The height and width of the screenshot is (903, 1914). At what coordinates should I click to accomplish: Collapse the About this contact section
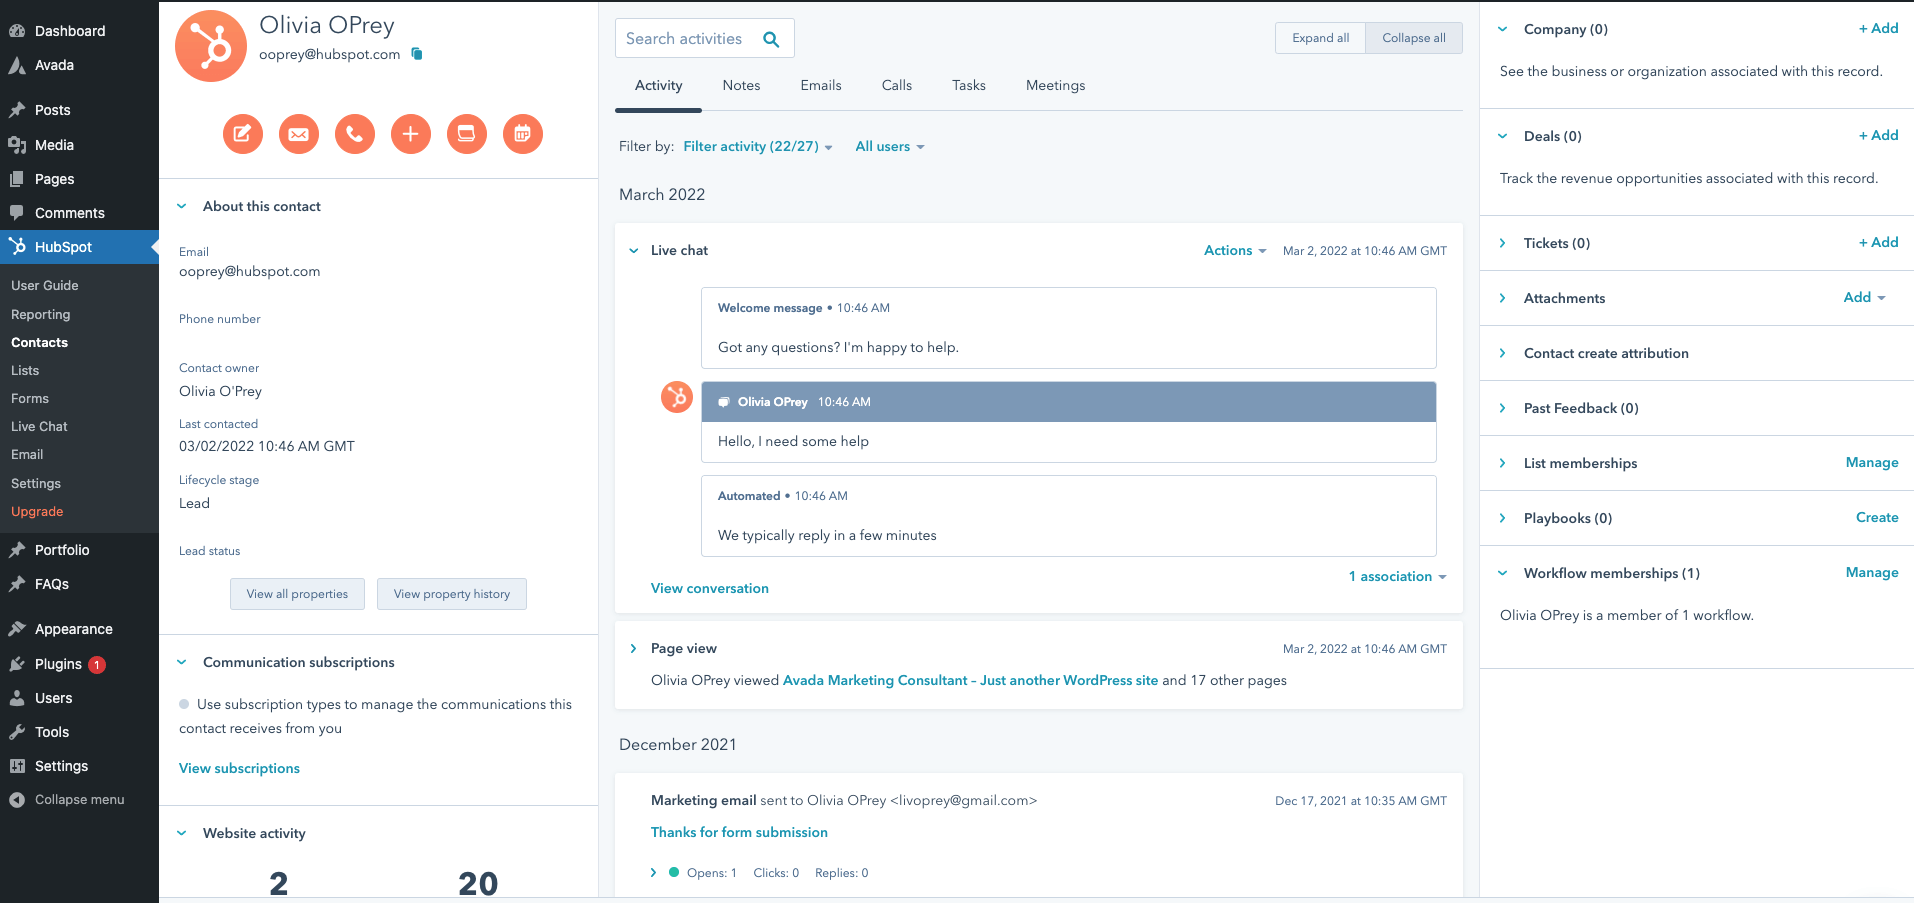[x=182, y=206]
